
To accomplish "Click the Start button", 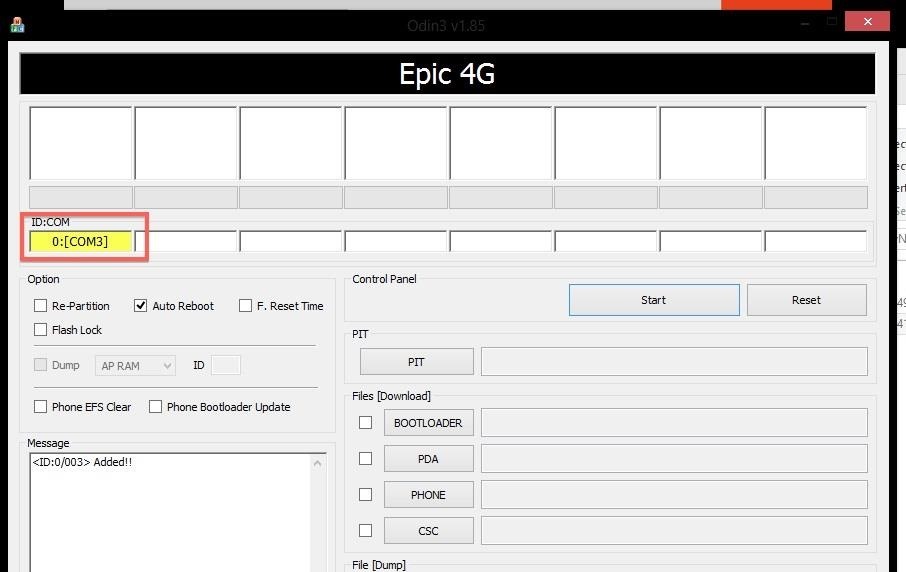I will click(x=654, y=300).
